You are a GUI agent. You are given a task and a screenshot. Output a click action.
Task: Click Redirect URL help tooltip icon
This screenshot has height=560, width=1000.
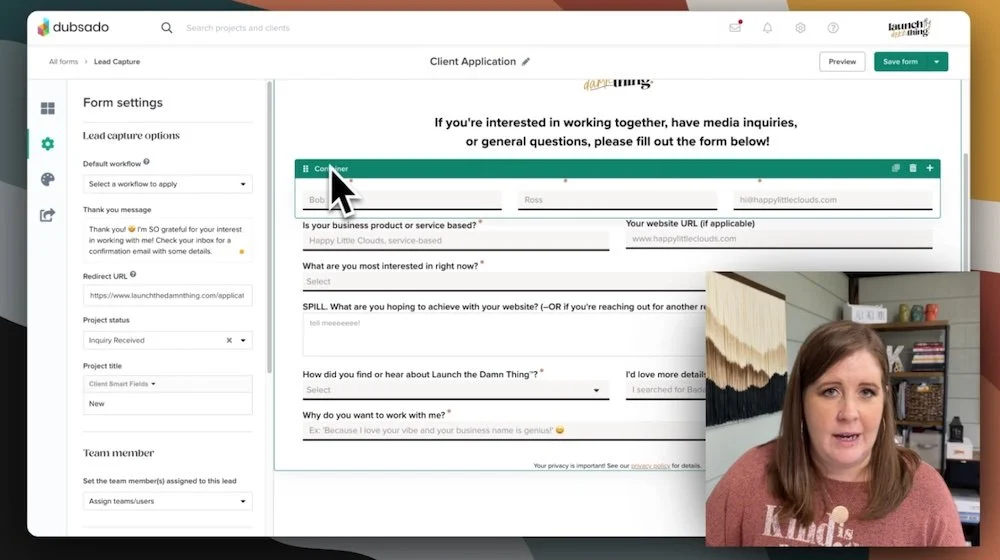pos(133,274)
